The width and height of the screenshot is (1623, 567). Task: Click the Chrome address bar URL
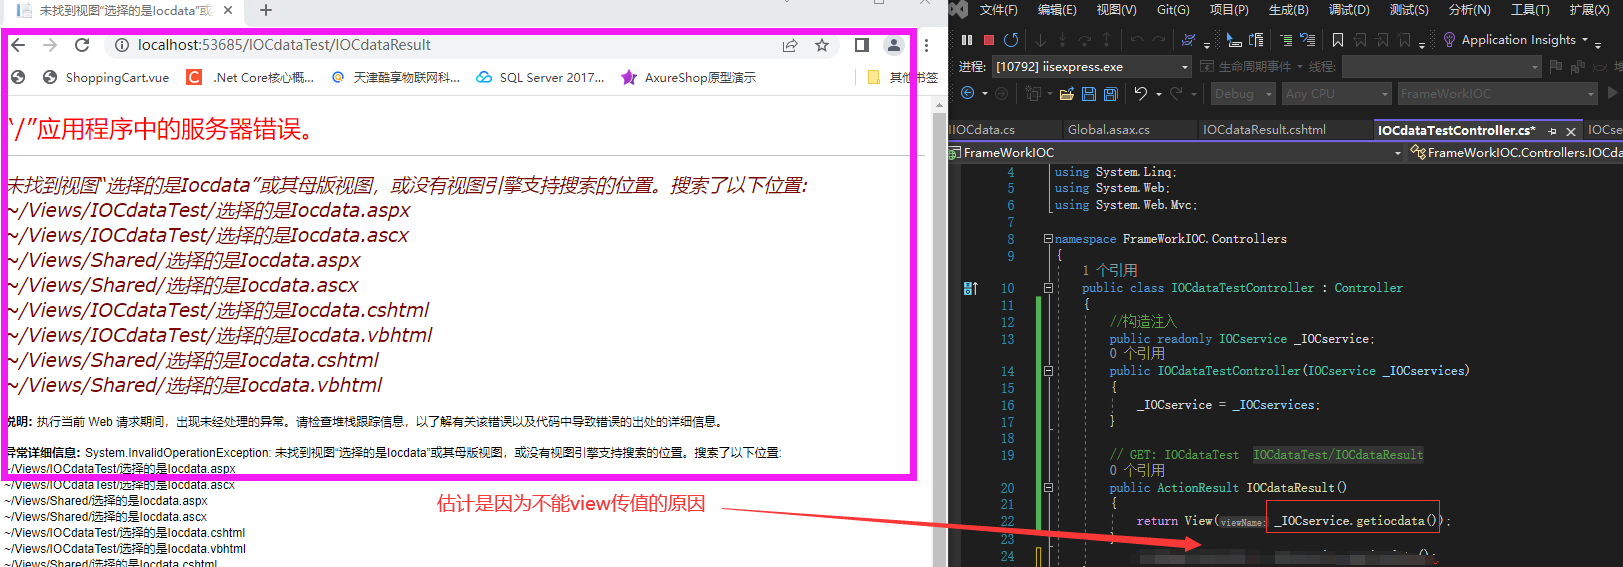pos(284,45)
